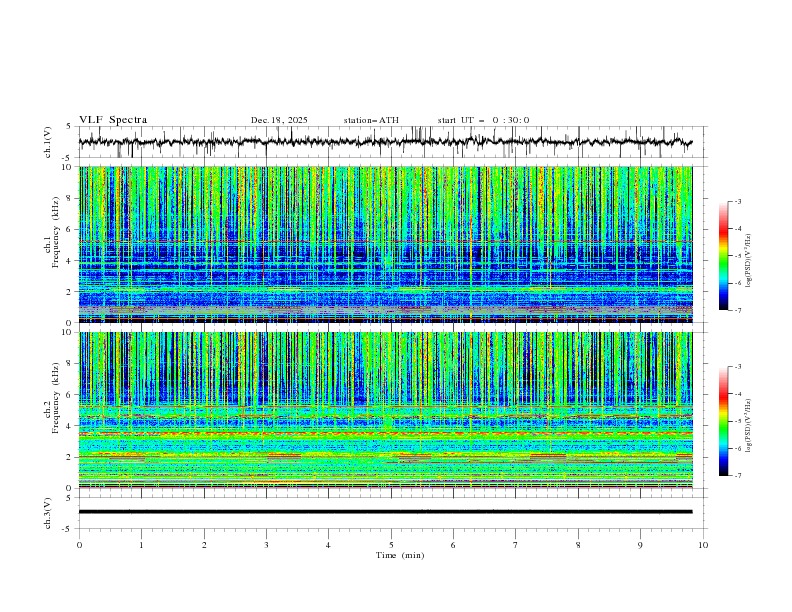Click the upper colorbar's log(PSD) label
The image size is (792, 612).
749,257
